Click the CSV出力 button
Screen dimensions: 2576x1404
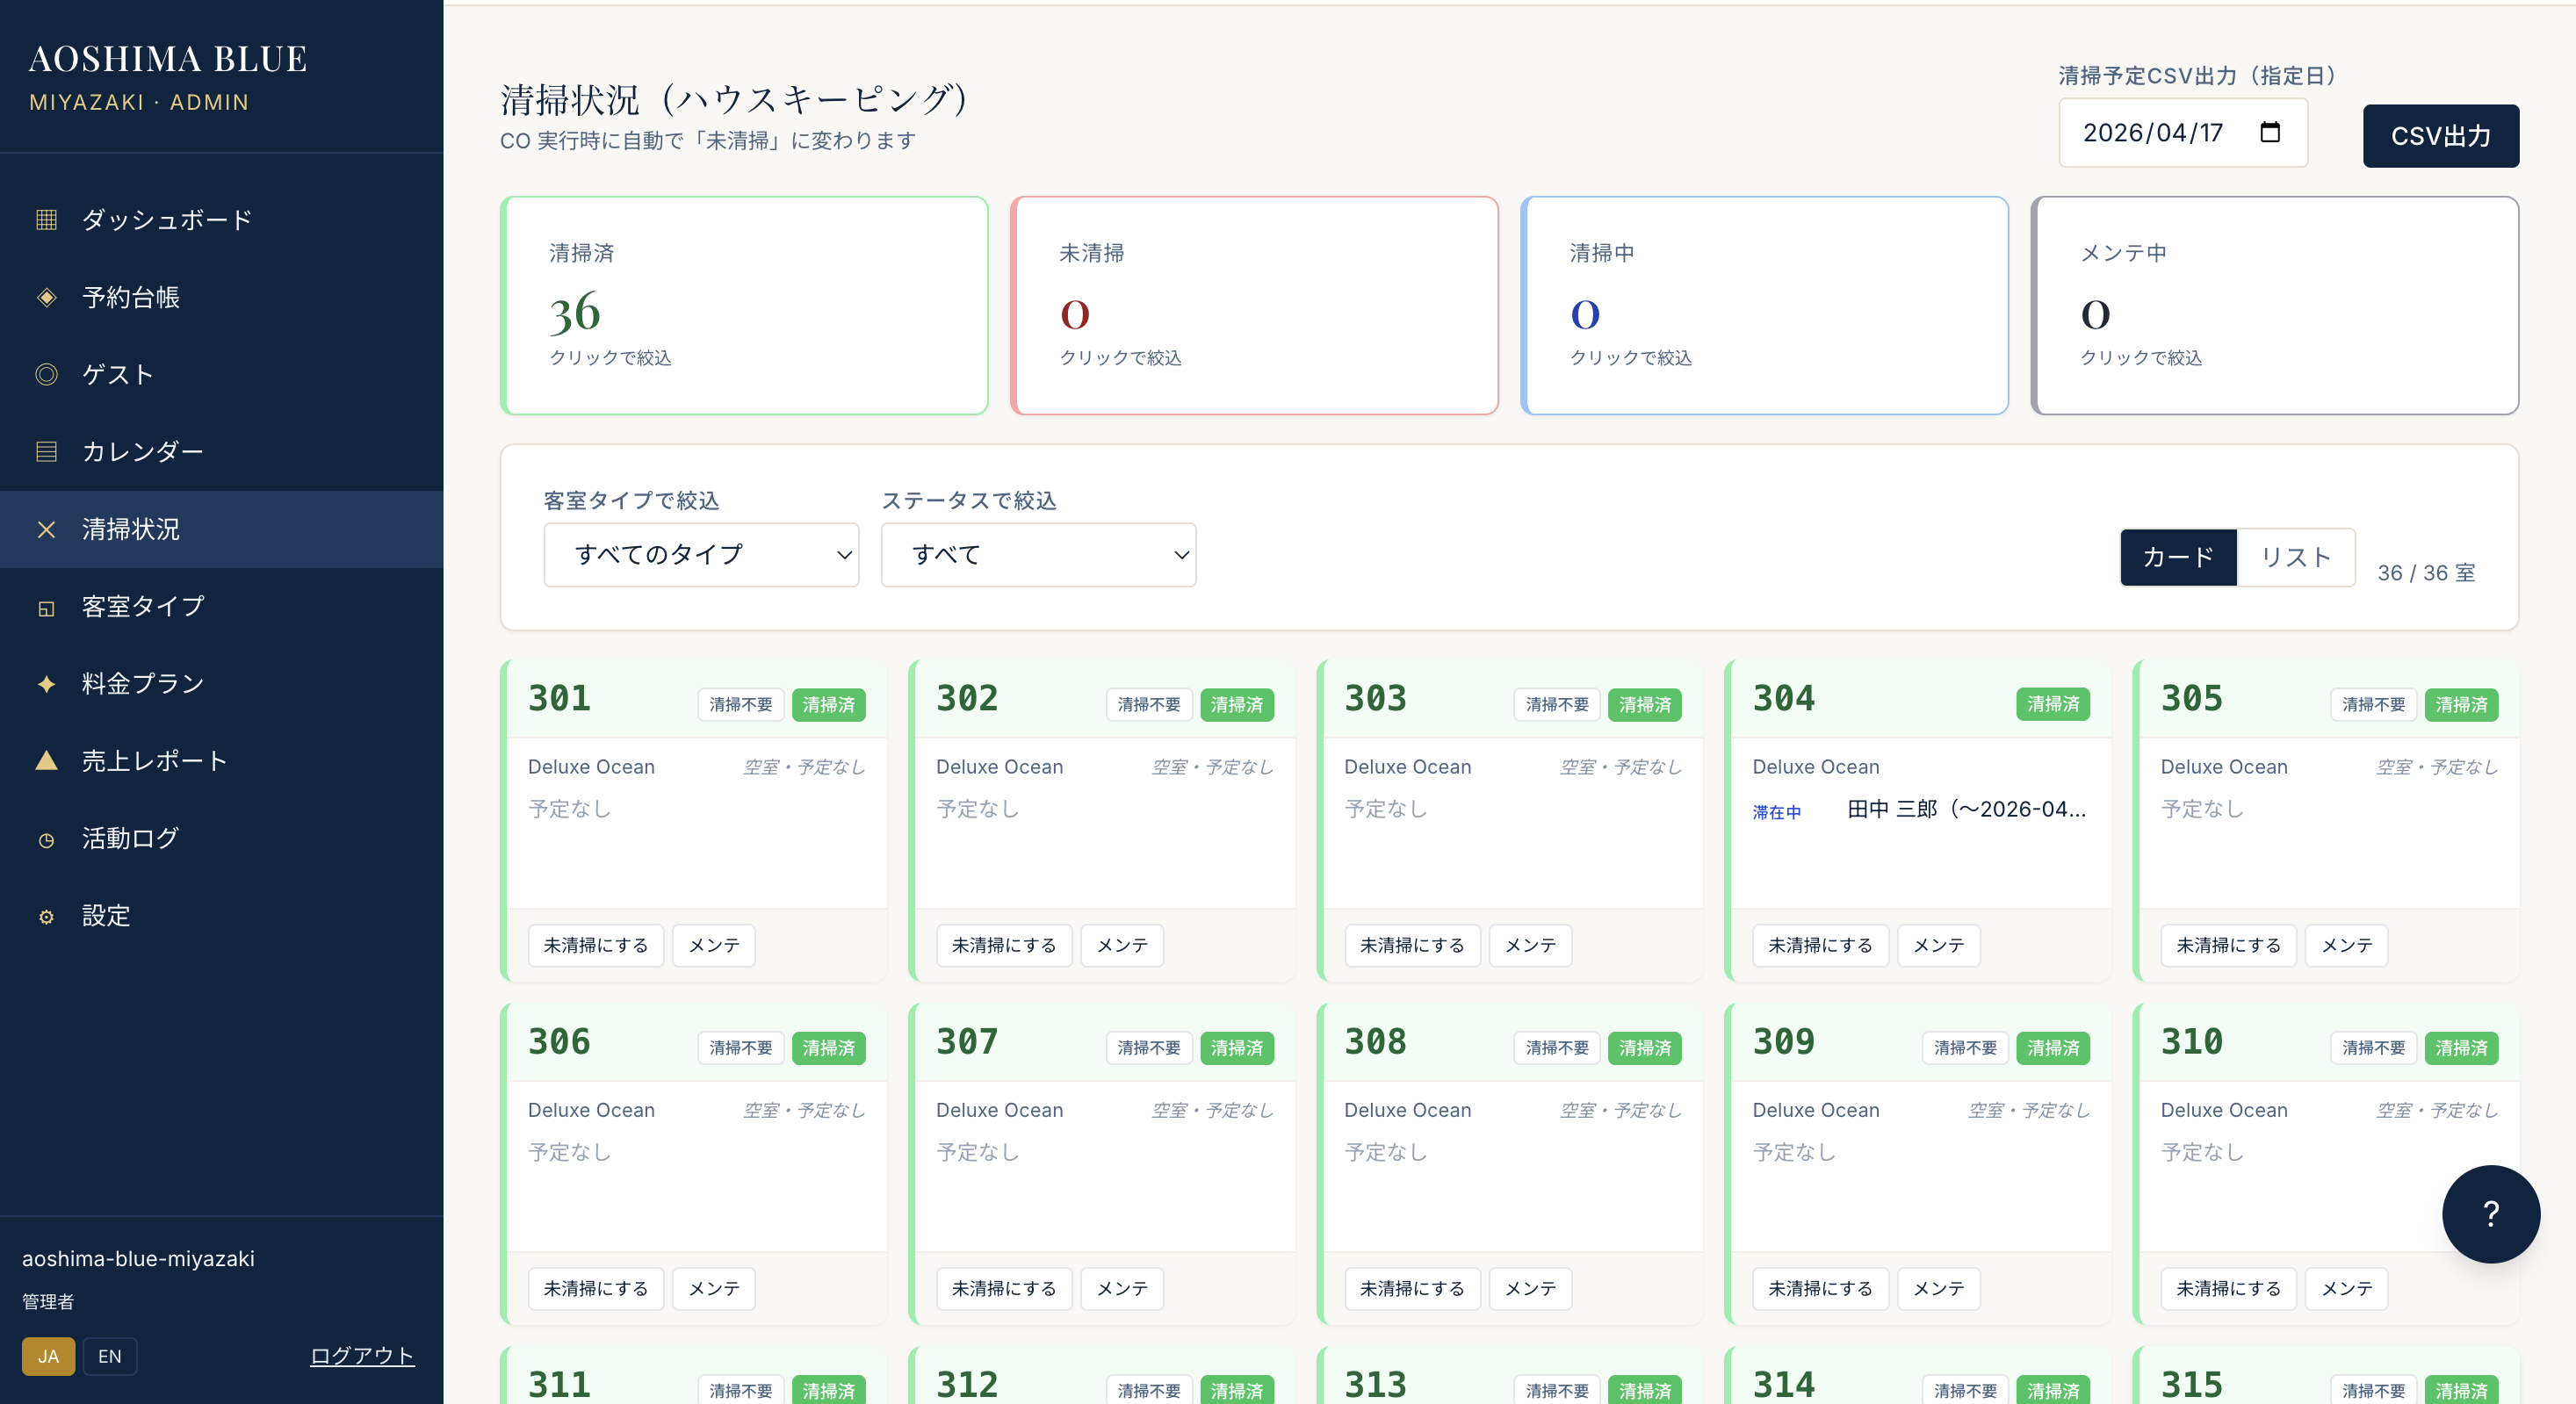coord(2440,135)
